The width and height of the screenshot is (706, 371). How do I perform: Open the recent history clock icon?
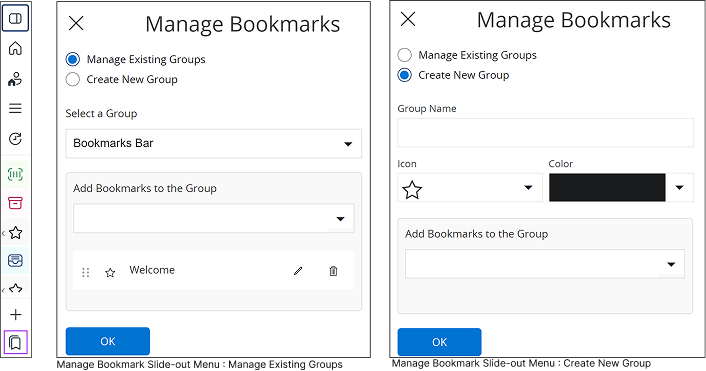(x=15, y=139)
